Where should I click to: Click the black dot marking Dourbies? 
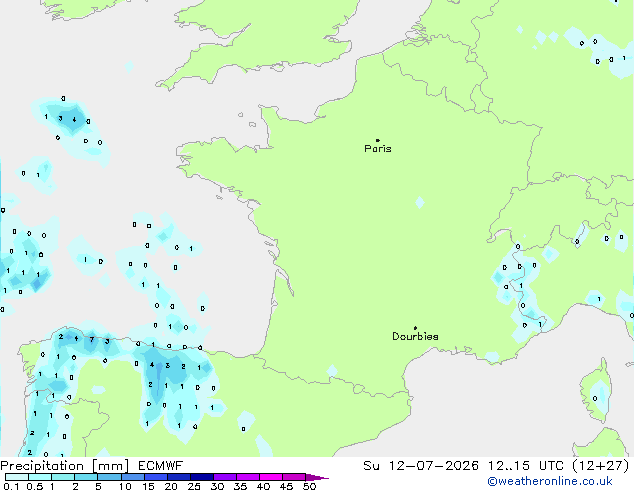point(415,328)
